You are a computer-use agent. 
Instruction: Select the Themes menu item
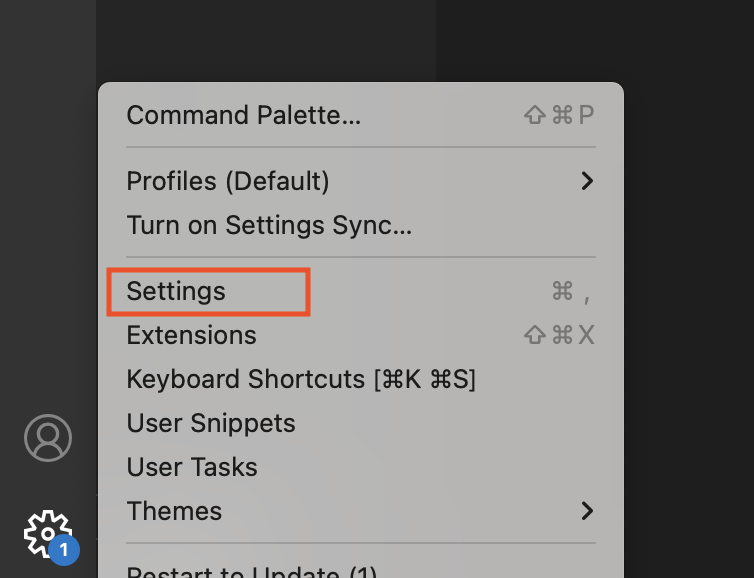pyautogui.click(x=174, y=511)
